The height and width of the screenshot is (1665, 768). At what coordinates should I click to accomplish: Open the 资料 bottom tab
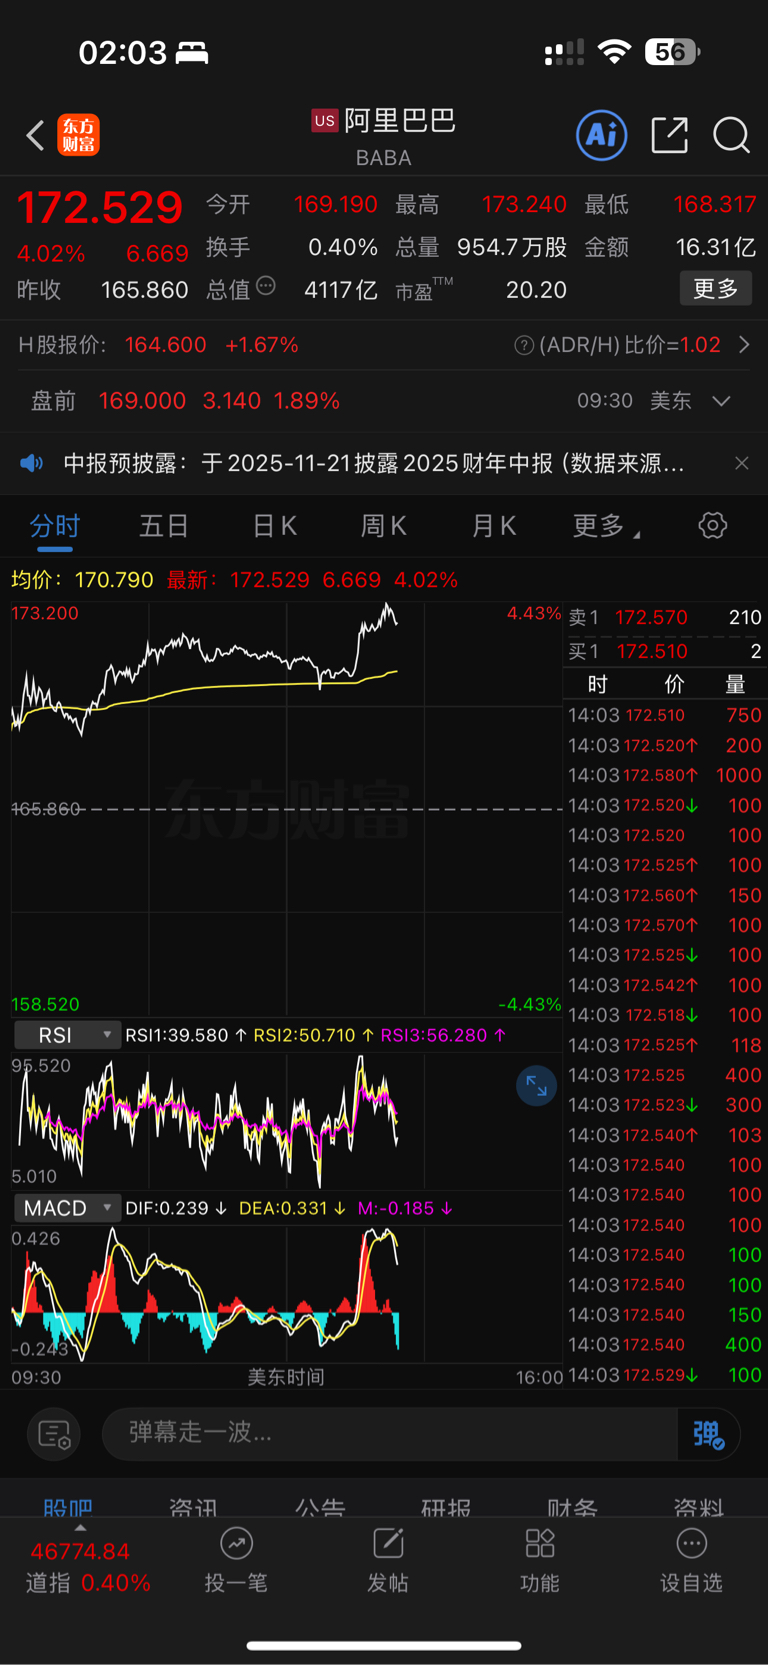[x=698, y=1507]
